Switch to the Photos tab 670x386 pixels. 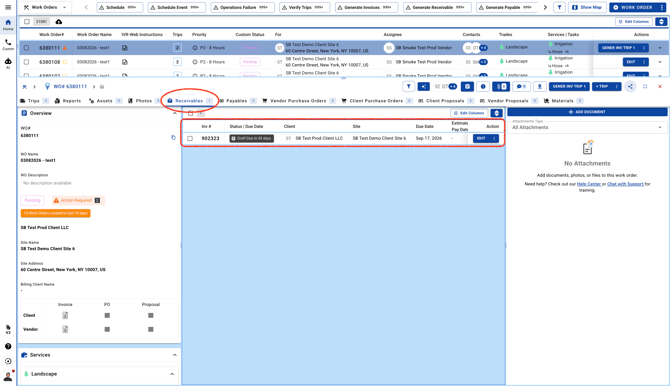(143, 101)
